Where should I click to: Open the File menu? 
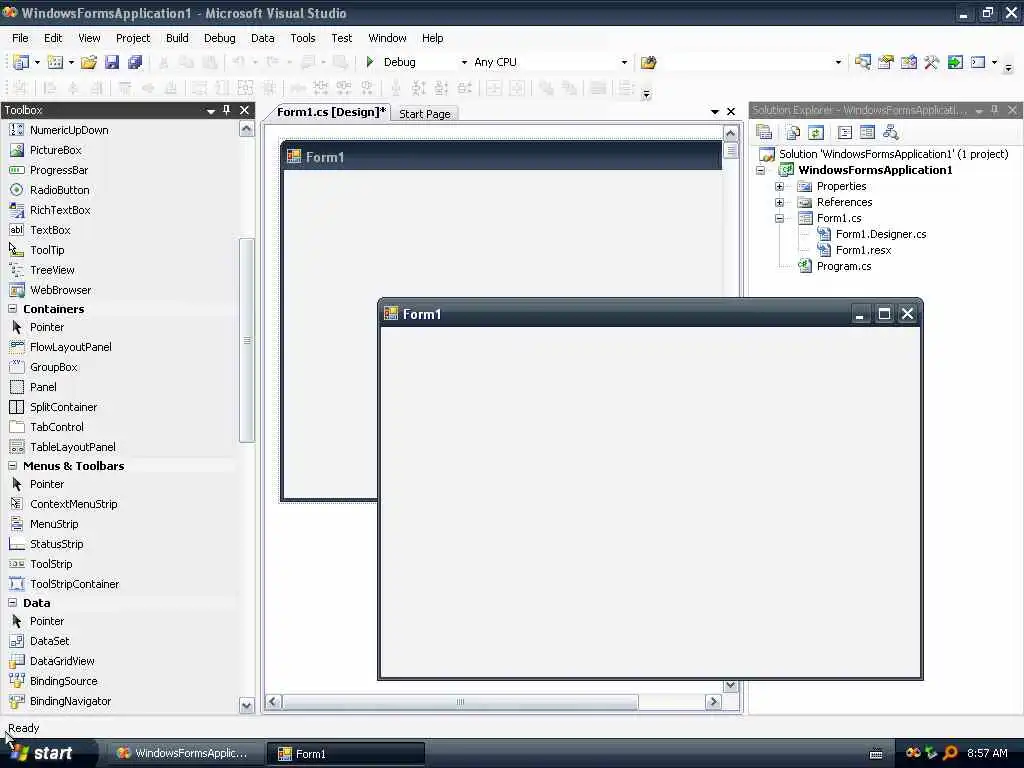(20, 38)
